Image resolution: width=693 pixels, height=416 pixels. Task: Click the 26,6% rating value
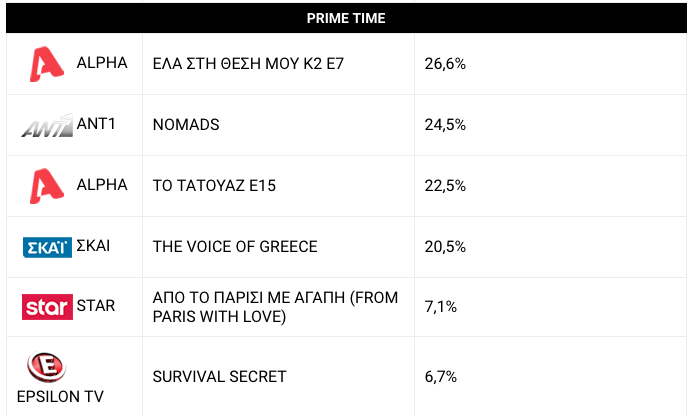pos(445,64)
